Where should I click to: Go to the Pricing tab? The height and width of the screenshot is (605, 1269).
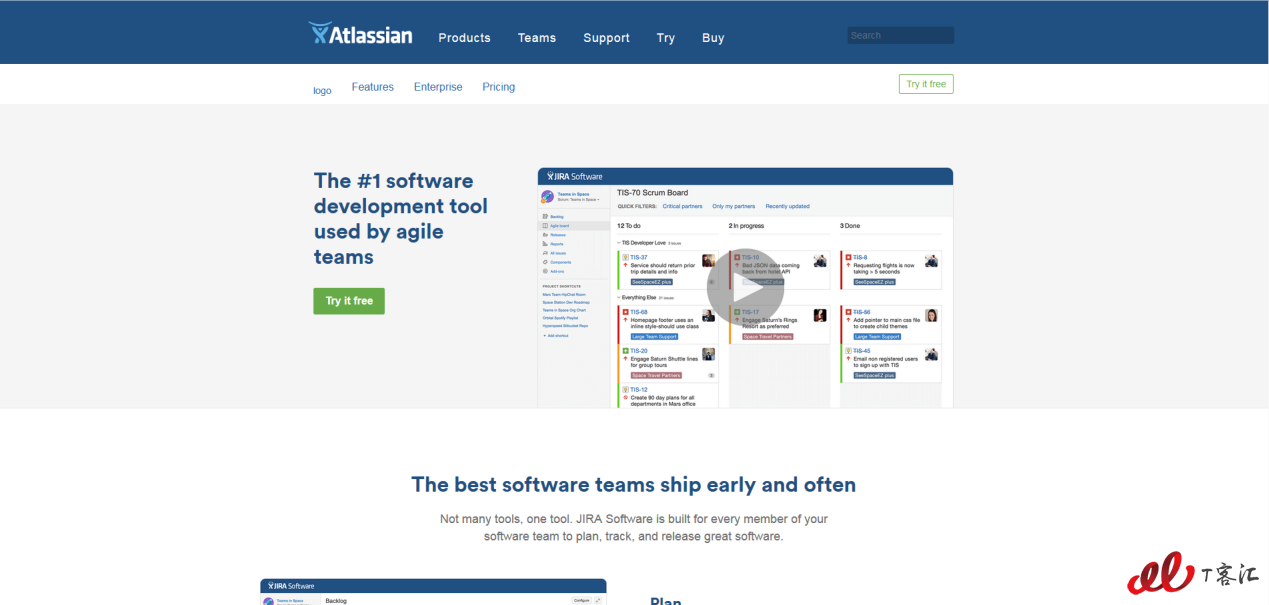coord(499,87)
